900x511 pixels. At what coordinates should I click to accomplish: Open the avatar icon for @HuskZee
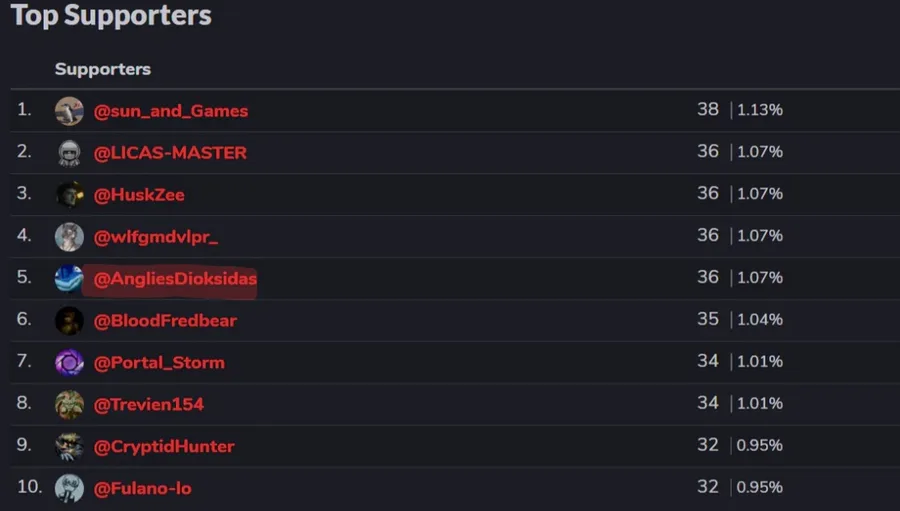[69, 195]
